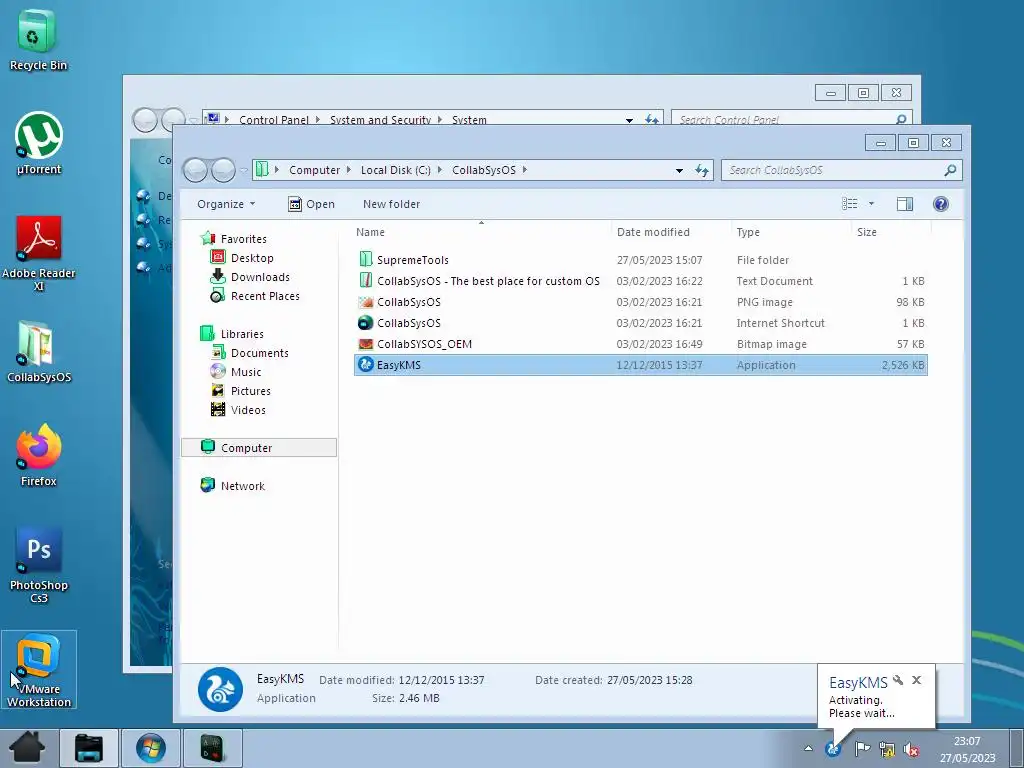Viewport: 1024px width, 768px height.
Task: Refresh the CollabSysOS folder view
Action: point(702,170)
